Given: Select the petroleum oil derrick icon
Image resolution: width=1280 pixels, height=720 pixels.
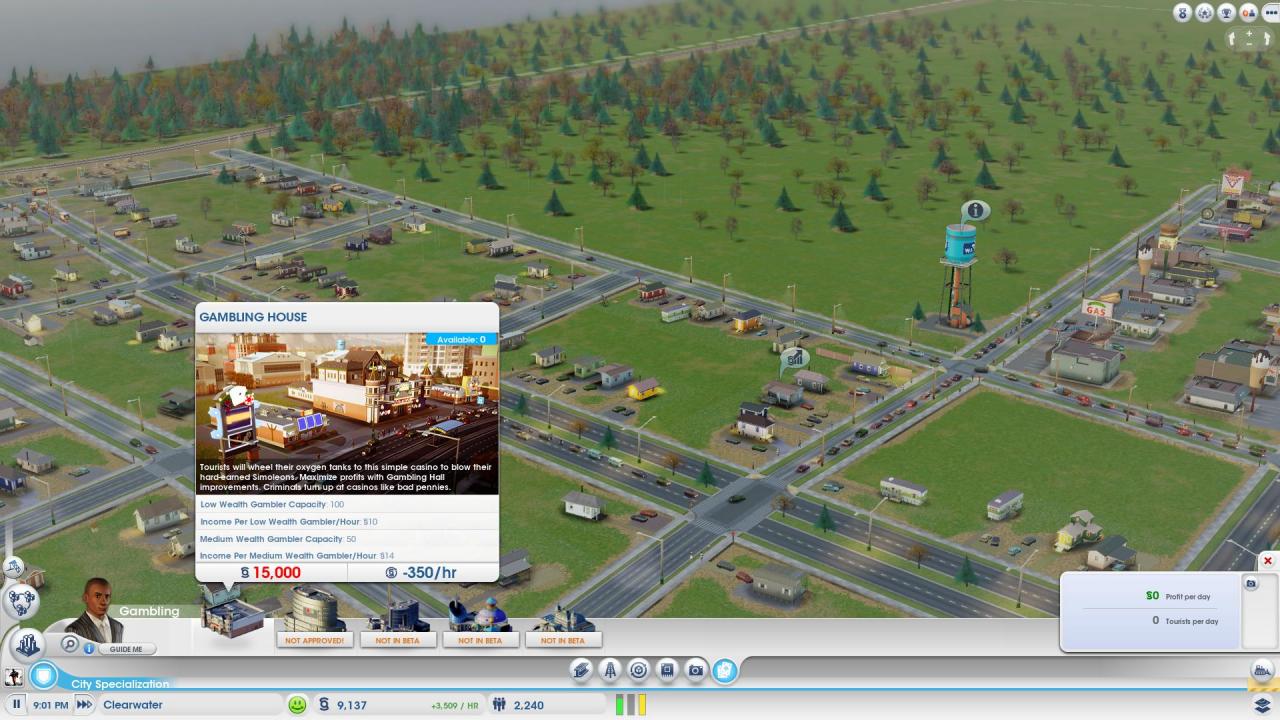Looking at the screenshot, I should pyautogui.click(x=610, y=670).
